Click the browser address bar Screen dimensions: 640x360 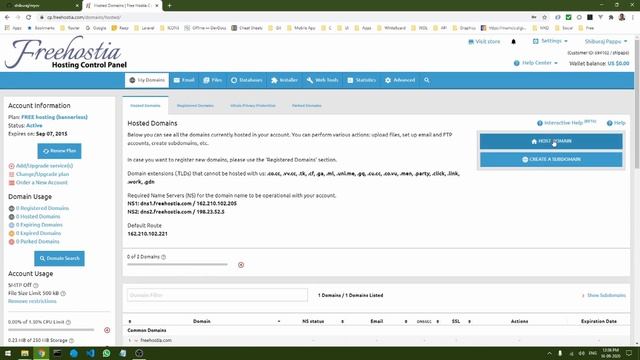282,17
